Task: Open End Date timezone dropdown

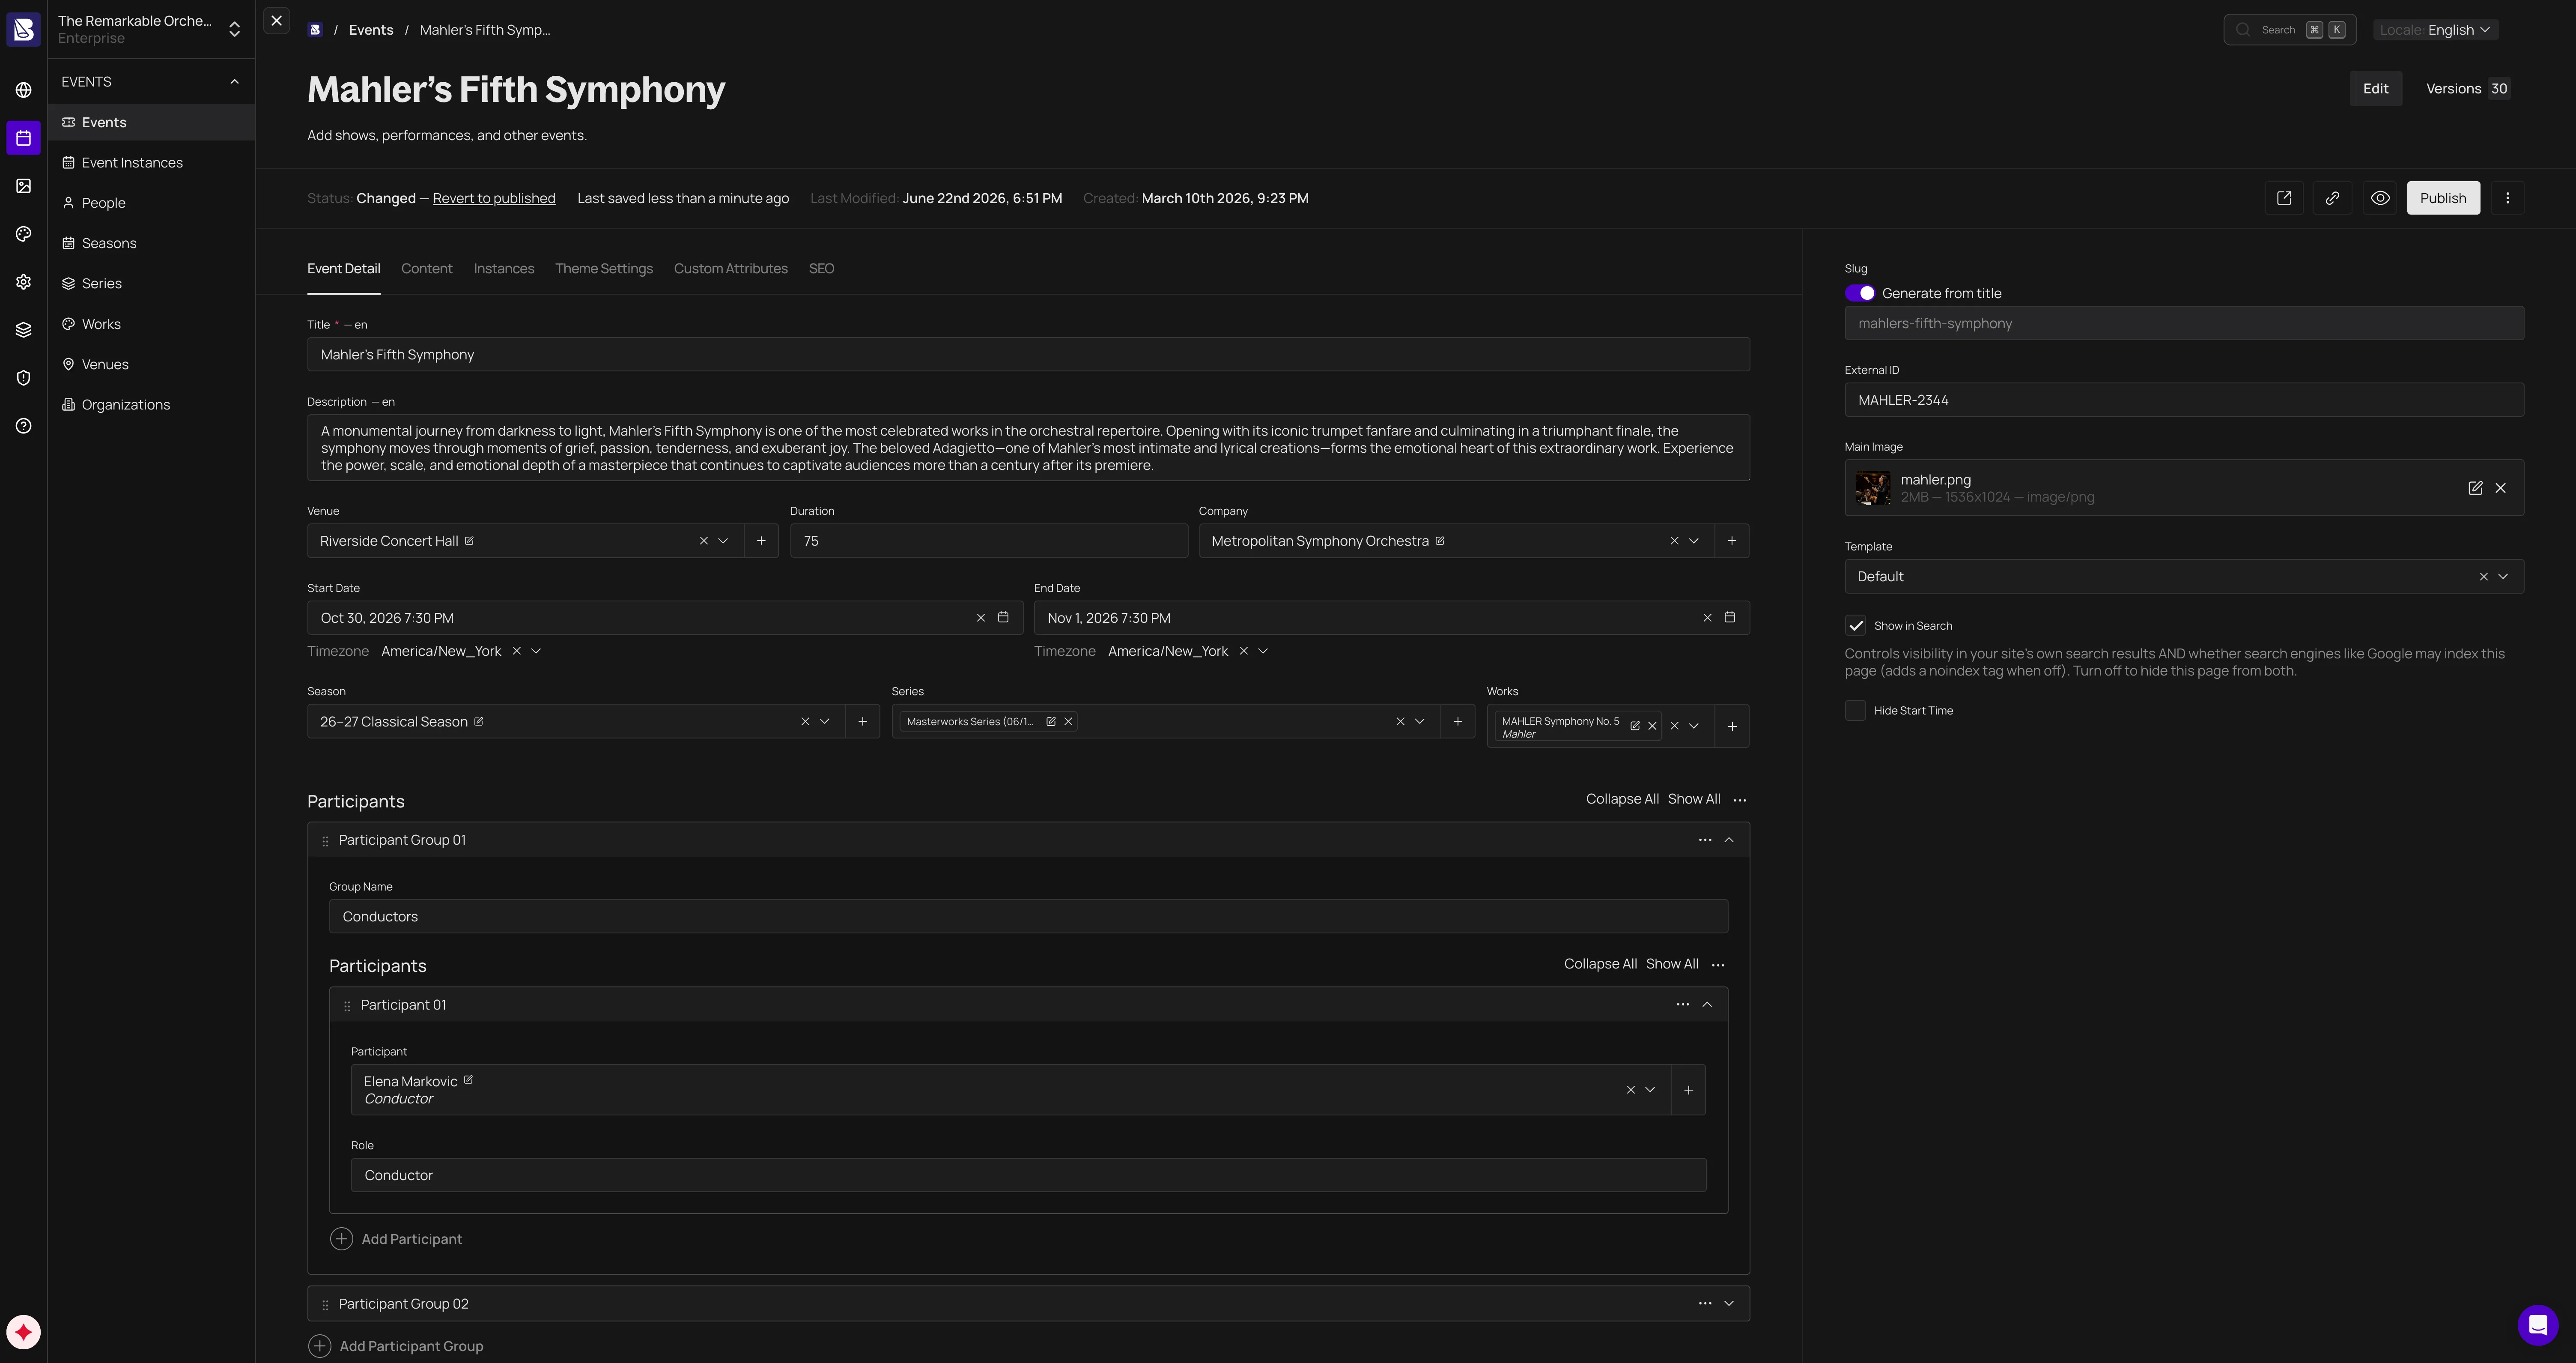Action: (1263, 651)
